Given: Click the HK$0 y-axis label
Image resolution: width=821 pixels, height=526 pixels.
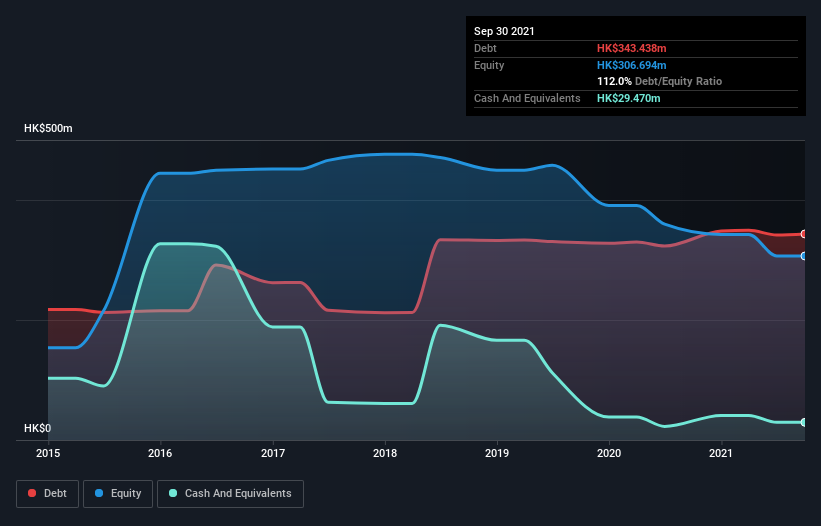Looking at the screenshot, I should tap(38, 428).
